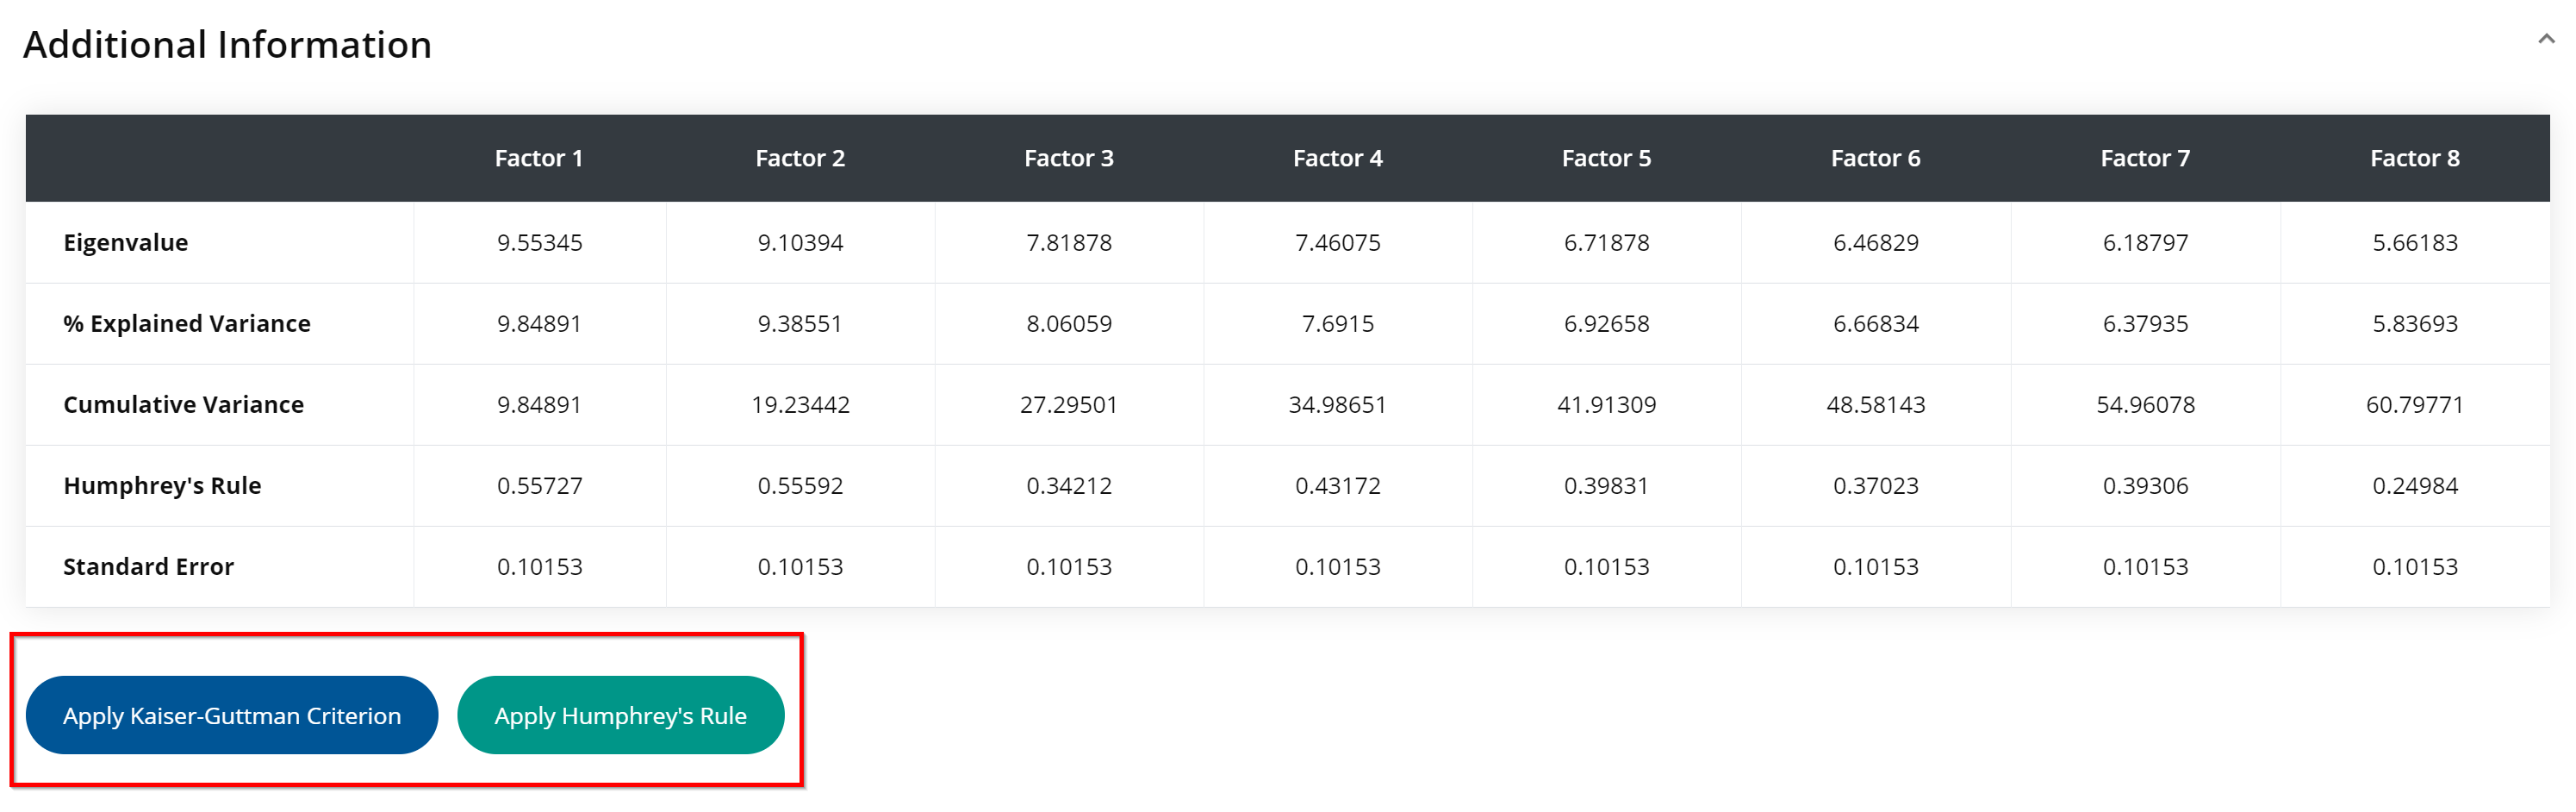The width and height of the screenshot is (2576, 812).
Task: Click explained variance value 6.66834
Action: [1876, 323]
